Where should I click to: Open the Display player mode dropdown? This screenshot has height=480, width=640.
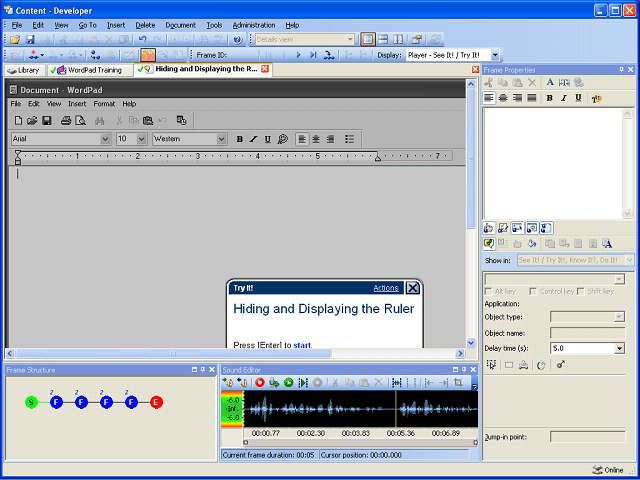coord(495,55)
